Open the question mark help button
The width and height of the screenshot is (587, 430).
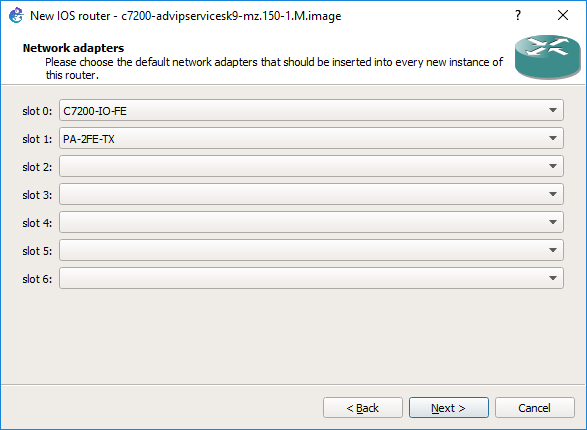tap(518, 15)
